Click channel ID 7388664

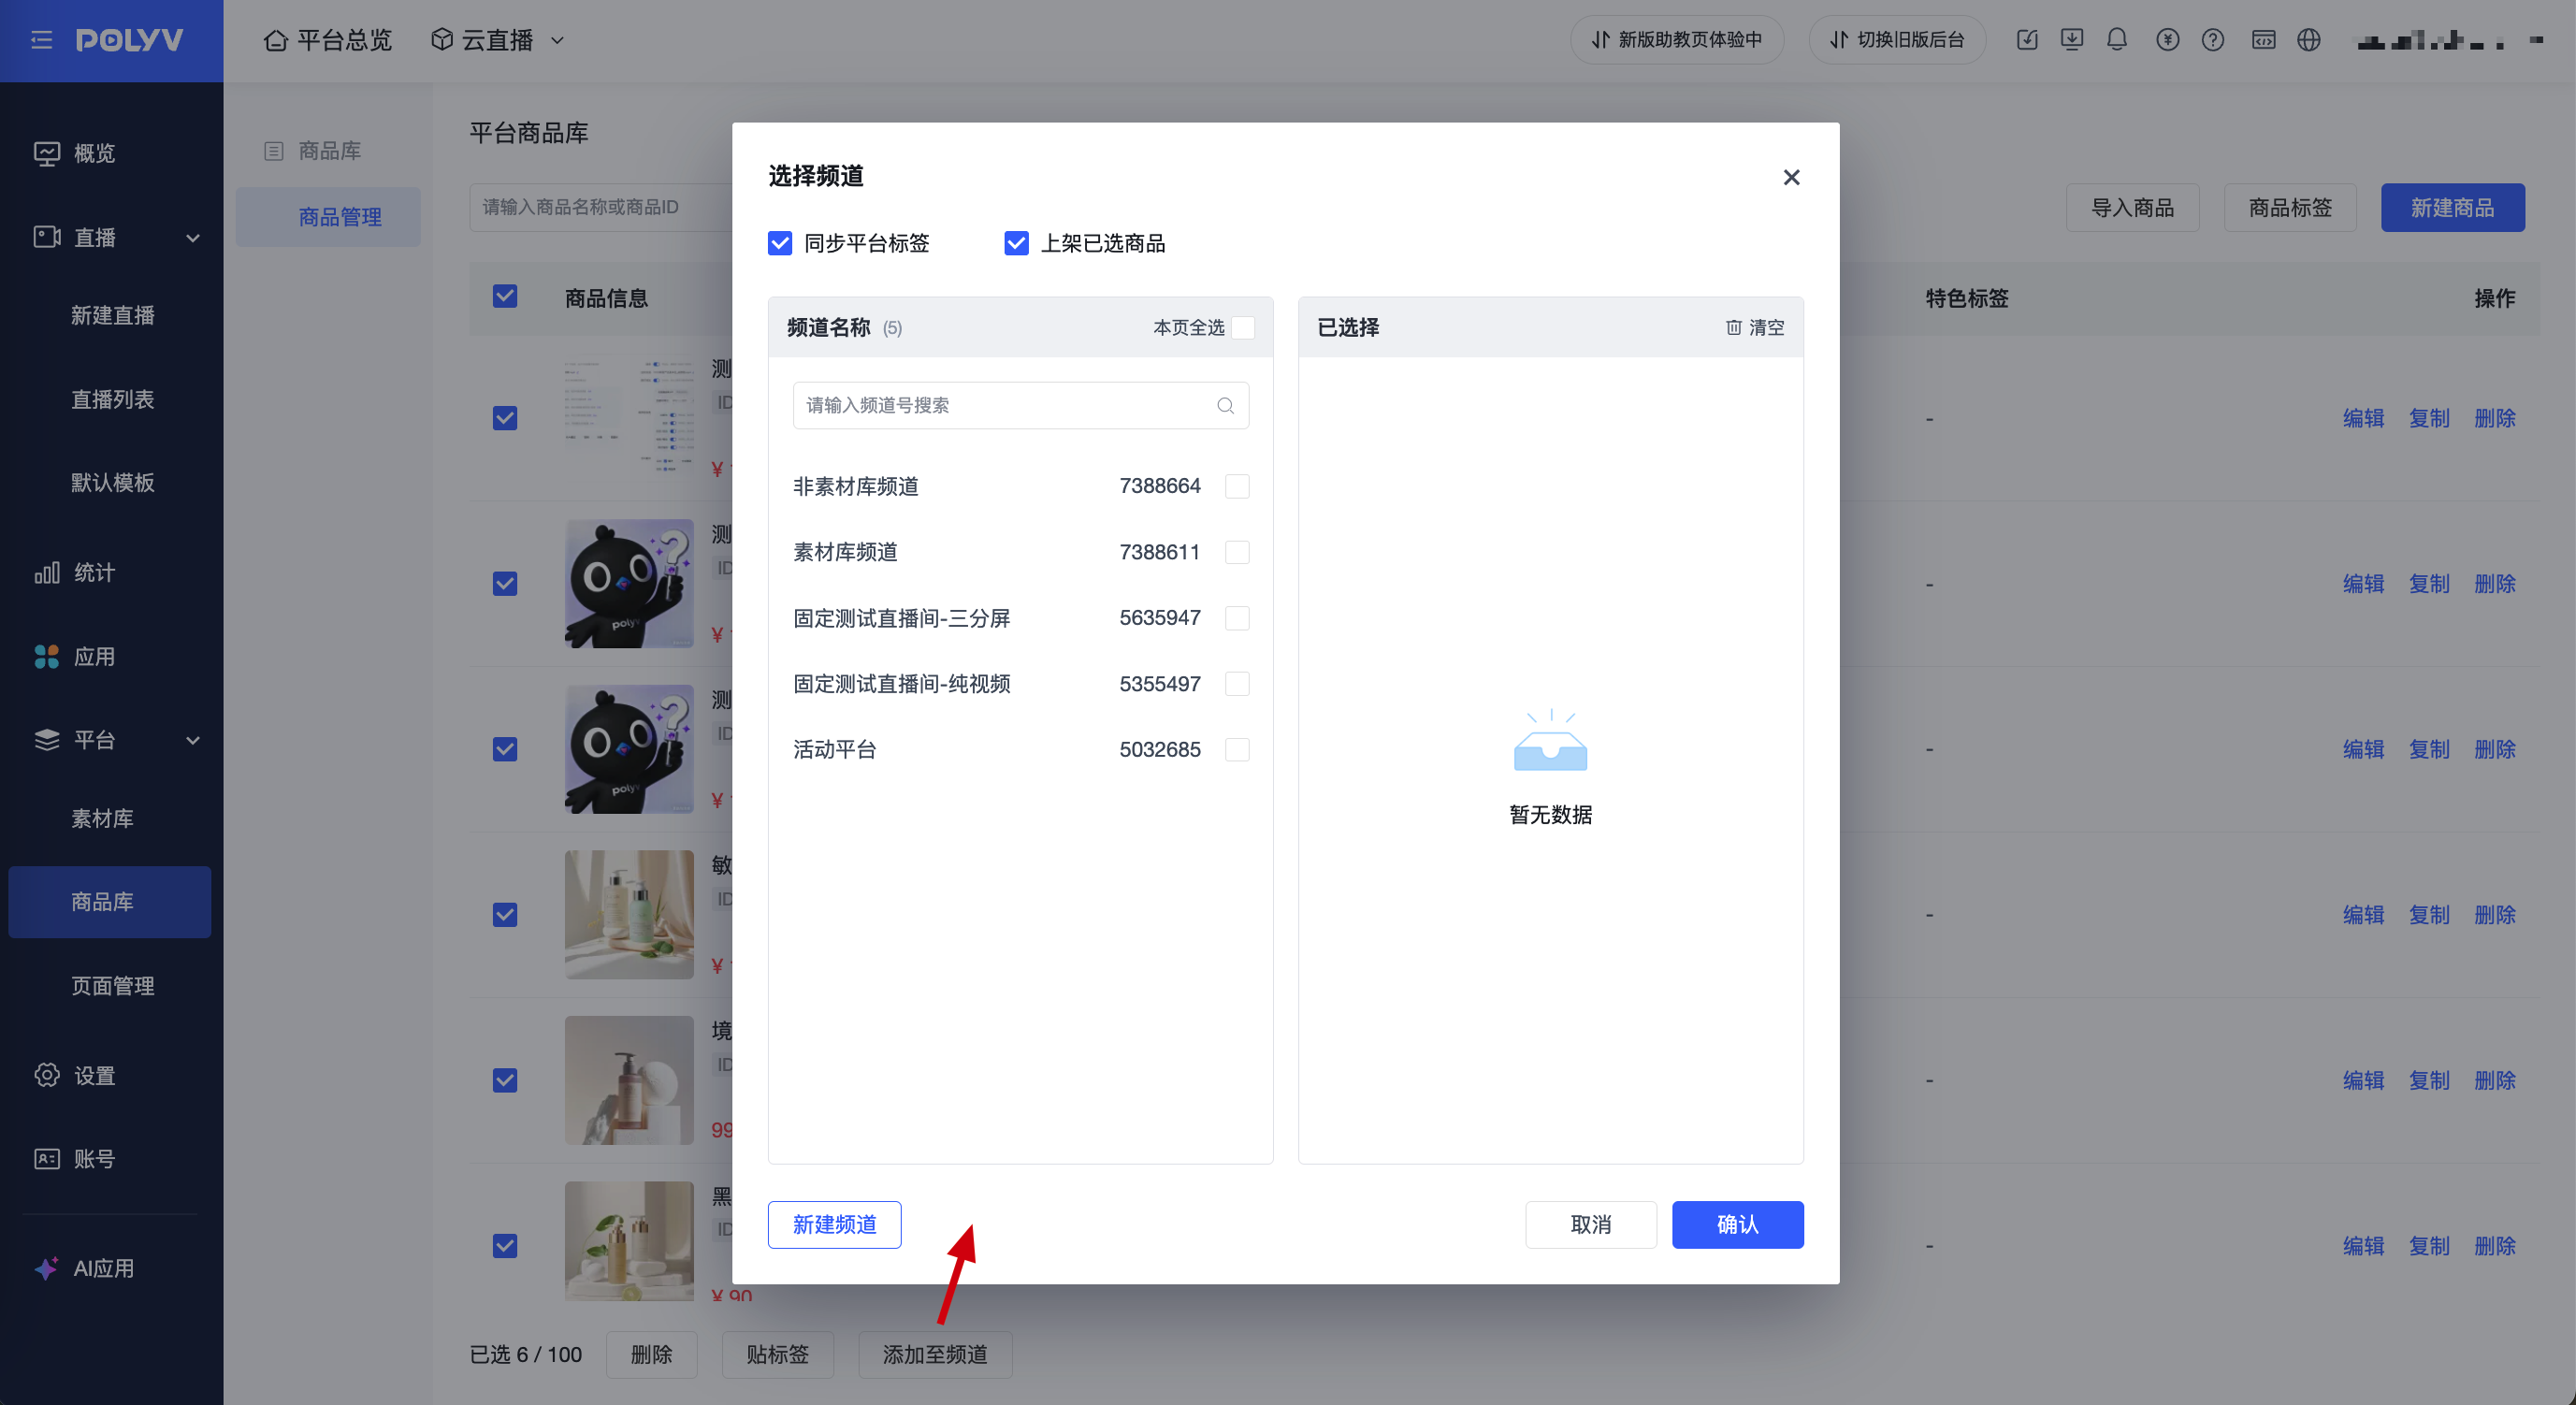1160,486
